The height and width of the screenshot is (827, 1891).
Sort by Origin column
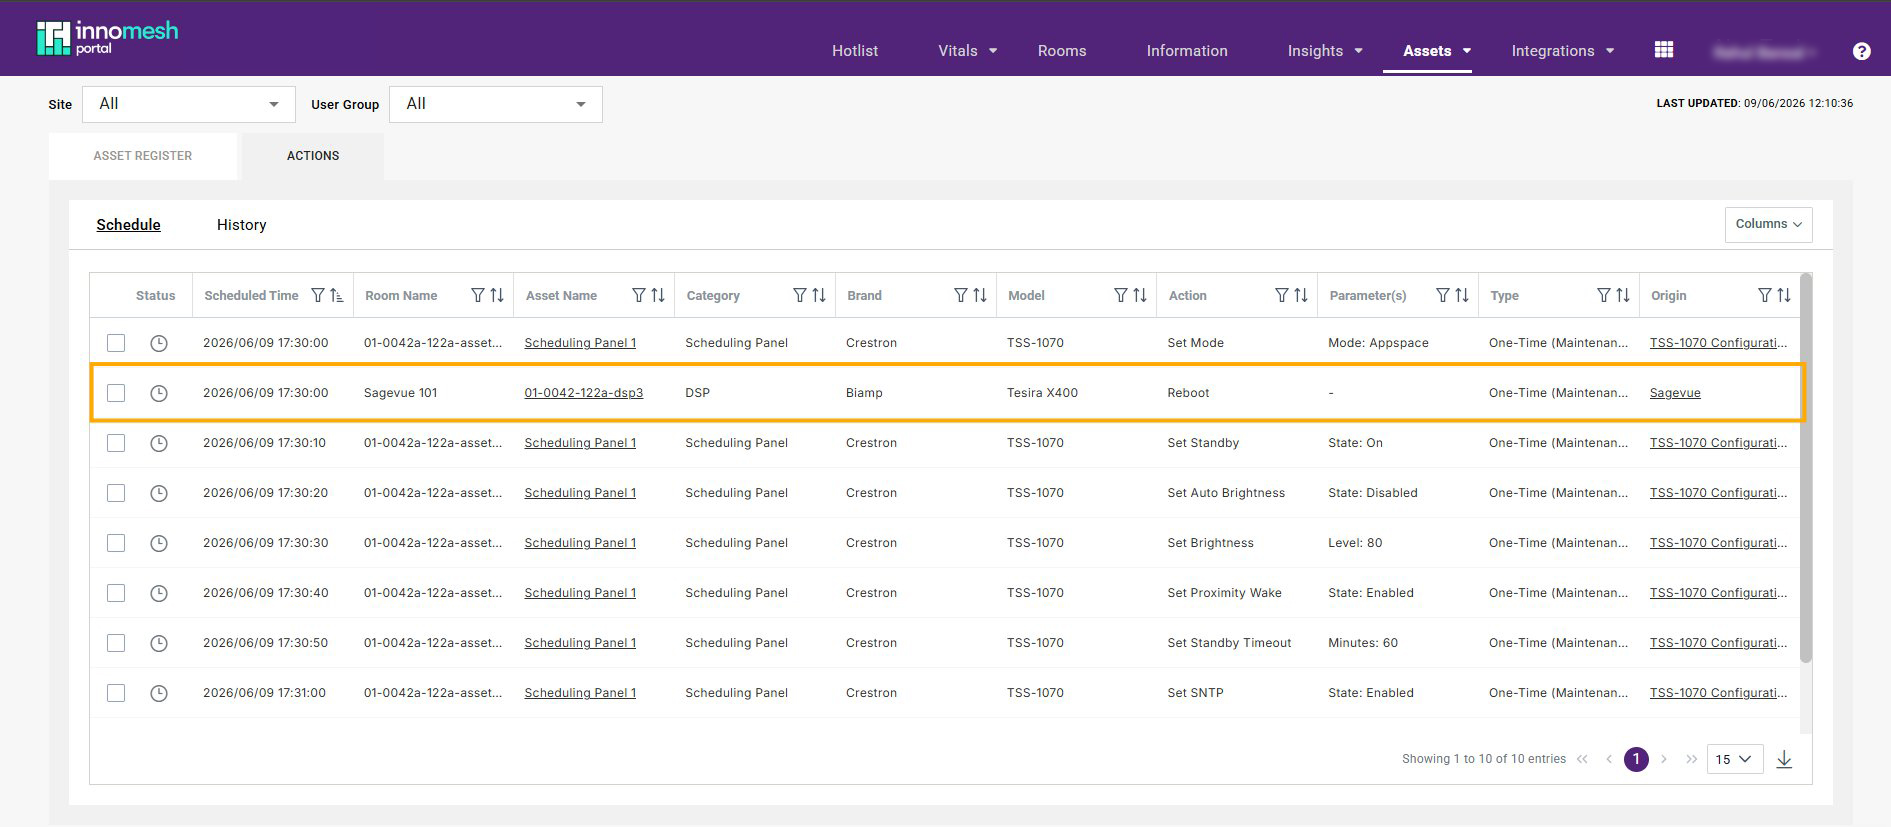coord(1784,295)
